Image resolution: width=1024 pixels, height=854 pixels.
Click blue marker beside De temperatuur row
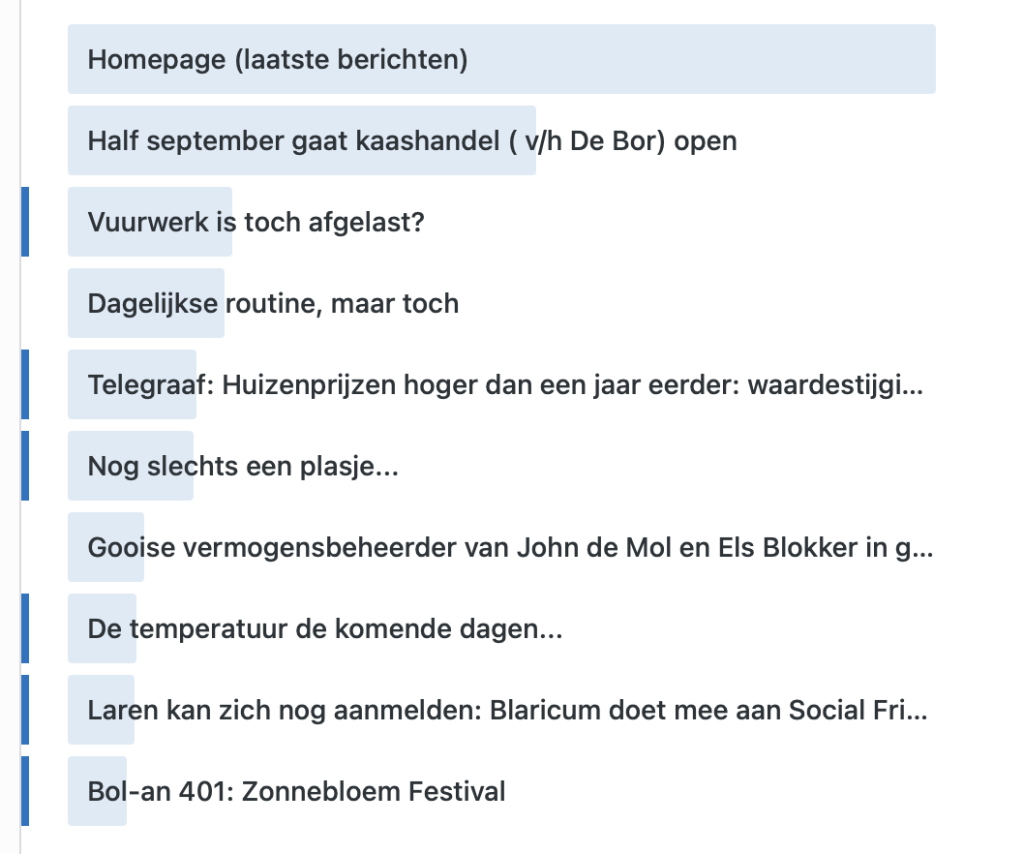click(25, 628)
